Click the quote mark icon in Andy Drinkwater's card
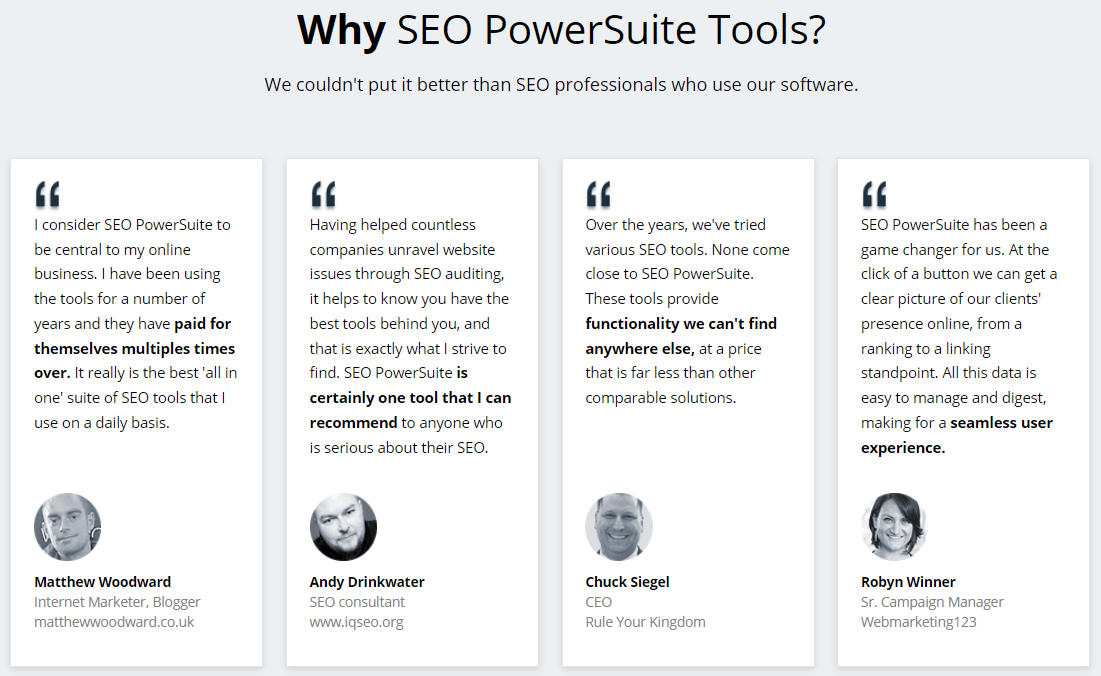The height and width of the screenshot is (676, 1101). click(324, 194)
